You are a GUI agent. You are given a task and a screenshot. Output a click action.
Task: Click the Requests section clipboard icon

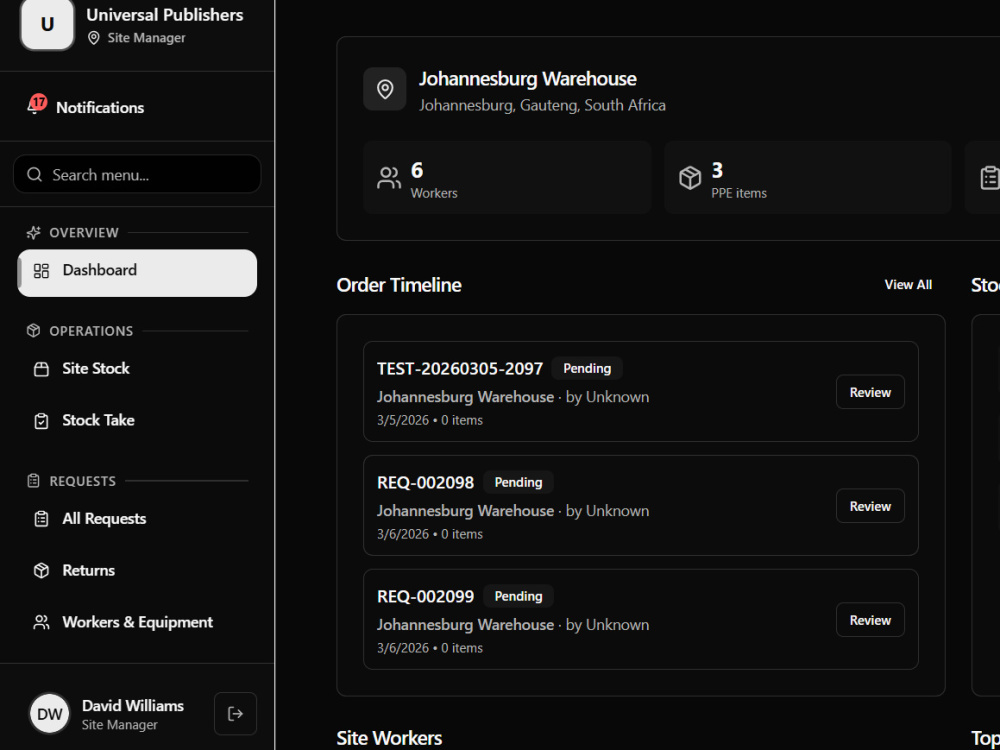[33, 481]
